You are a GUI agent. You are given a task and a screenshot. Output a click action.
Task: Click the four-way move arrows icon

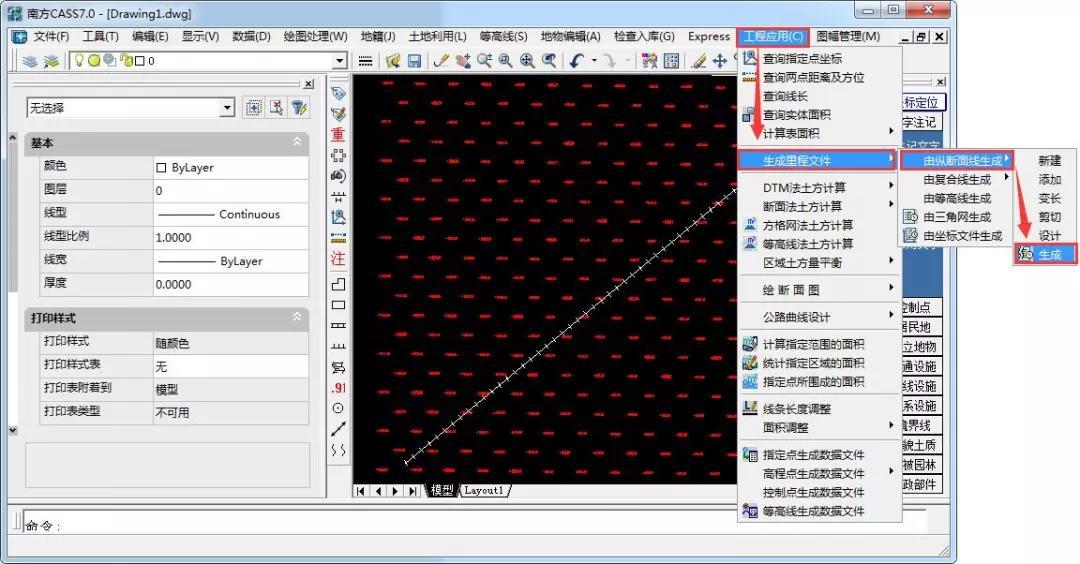click(x=720, y=61)
